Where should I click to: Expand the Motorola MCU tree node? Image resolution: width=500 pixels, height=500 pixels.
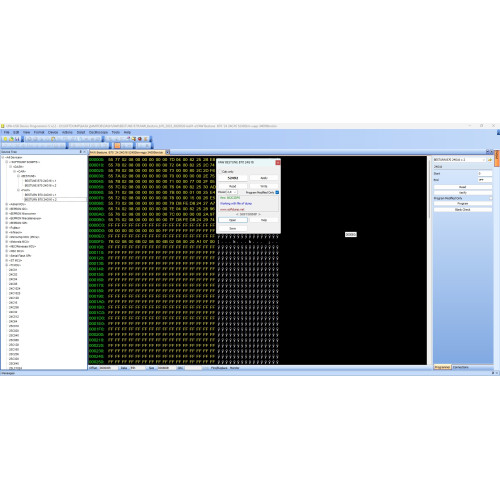pos(7,242)
